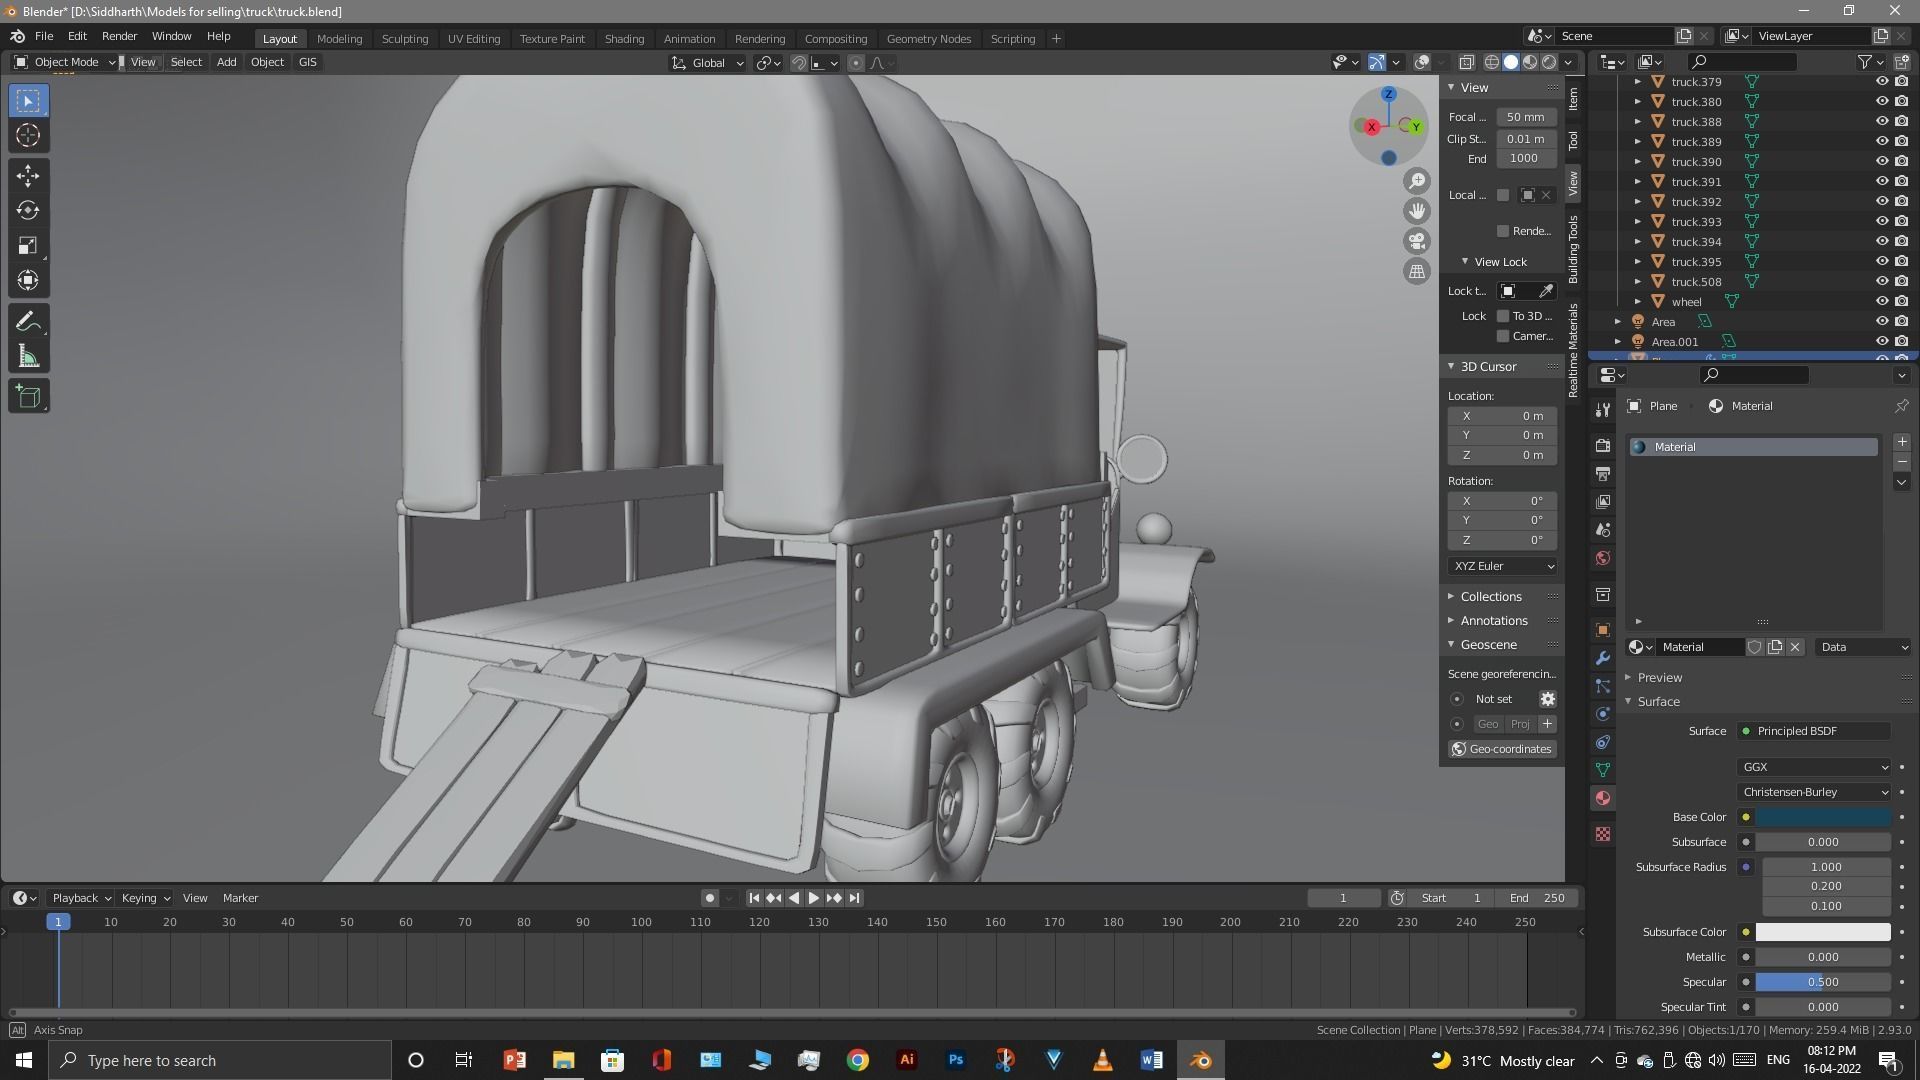The image size is (1920, 1080).
Task: Open the Output properties tab icon
Action: point(1603,473)
